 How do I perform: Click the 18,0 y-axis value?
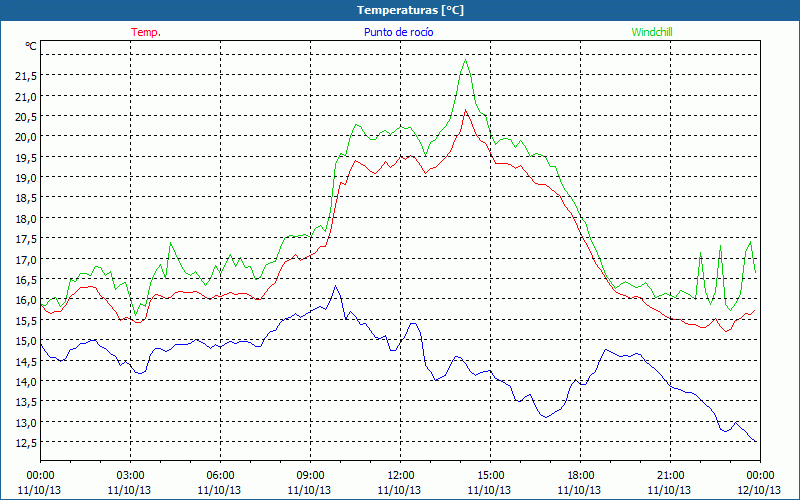[x=26, y=218]
